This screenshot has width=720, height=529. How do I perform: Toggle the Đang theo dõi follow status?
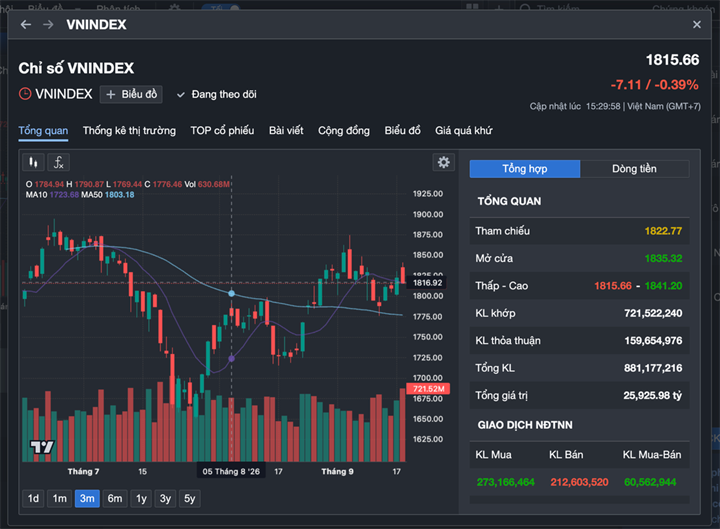coord(216,95)
